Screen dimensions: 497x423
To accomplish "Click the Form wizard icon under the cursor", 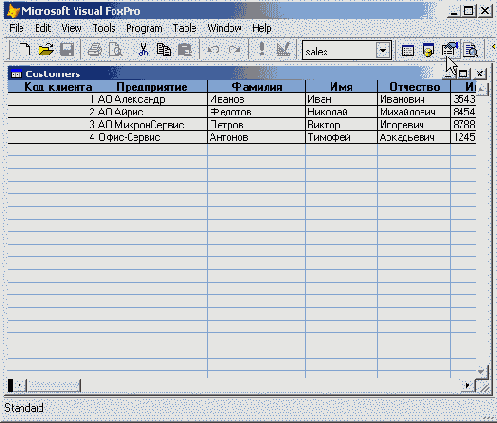I will [449, 49].
